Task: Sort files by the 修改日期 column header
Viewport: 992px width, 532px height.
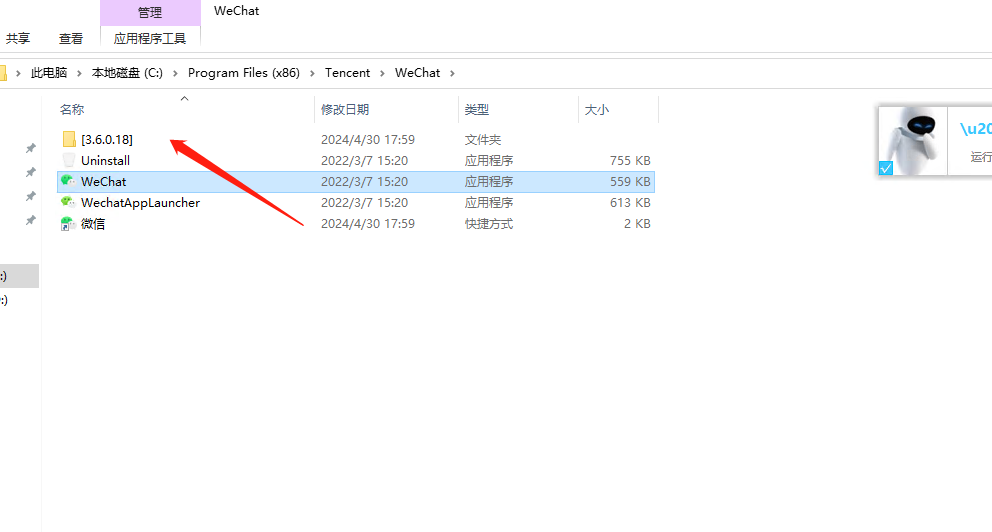Action: (x=345, y=109)
